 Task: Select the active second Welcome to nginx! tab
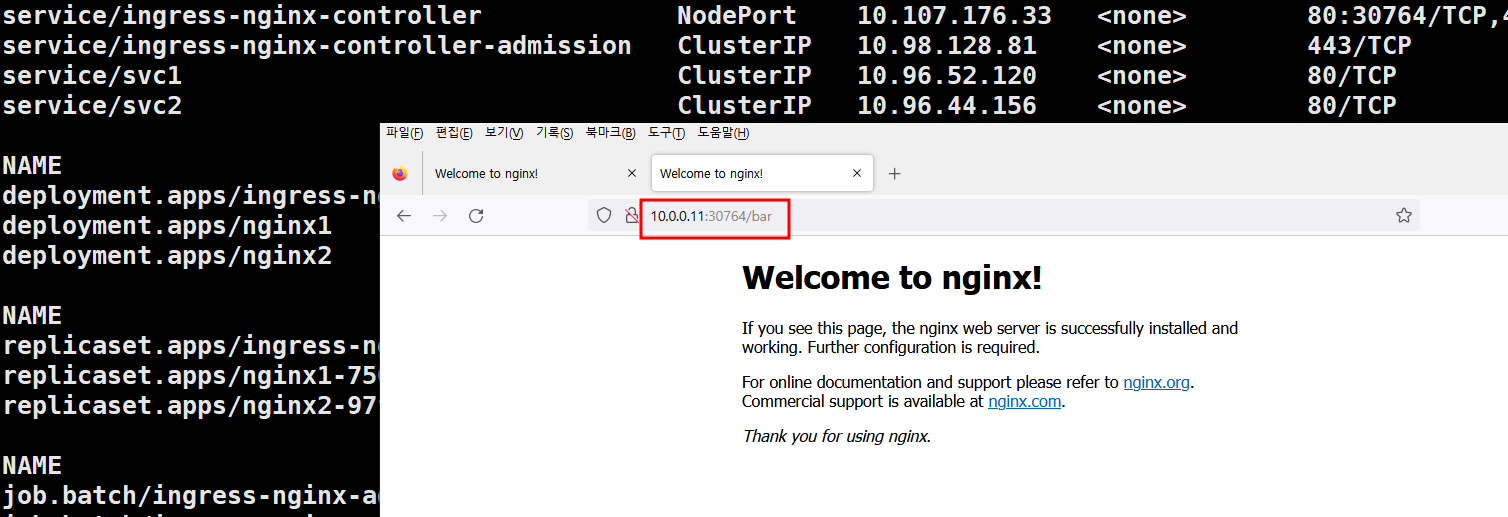(x=762, y=173)
